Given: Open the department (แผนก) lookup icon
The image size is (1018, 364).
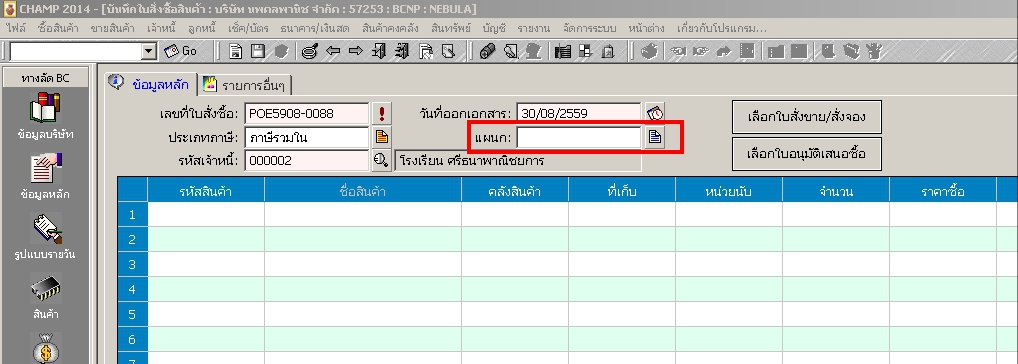Looking at the screenshot, I should coord(655,137).
